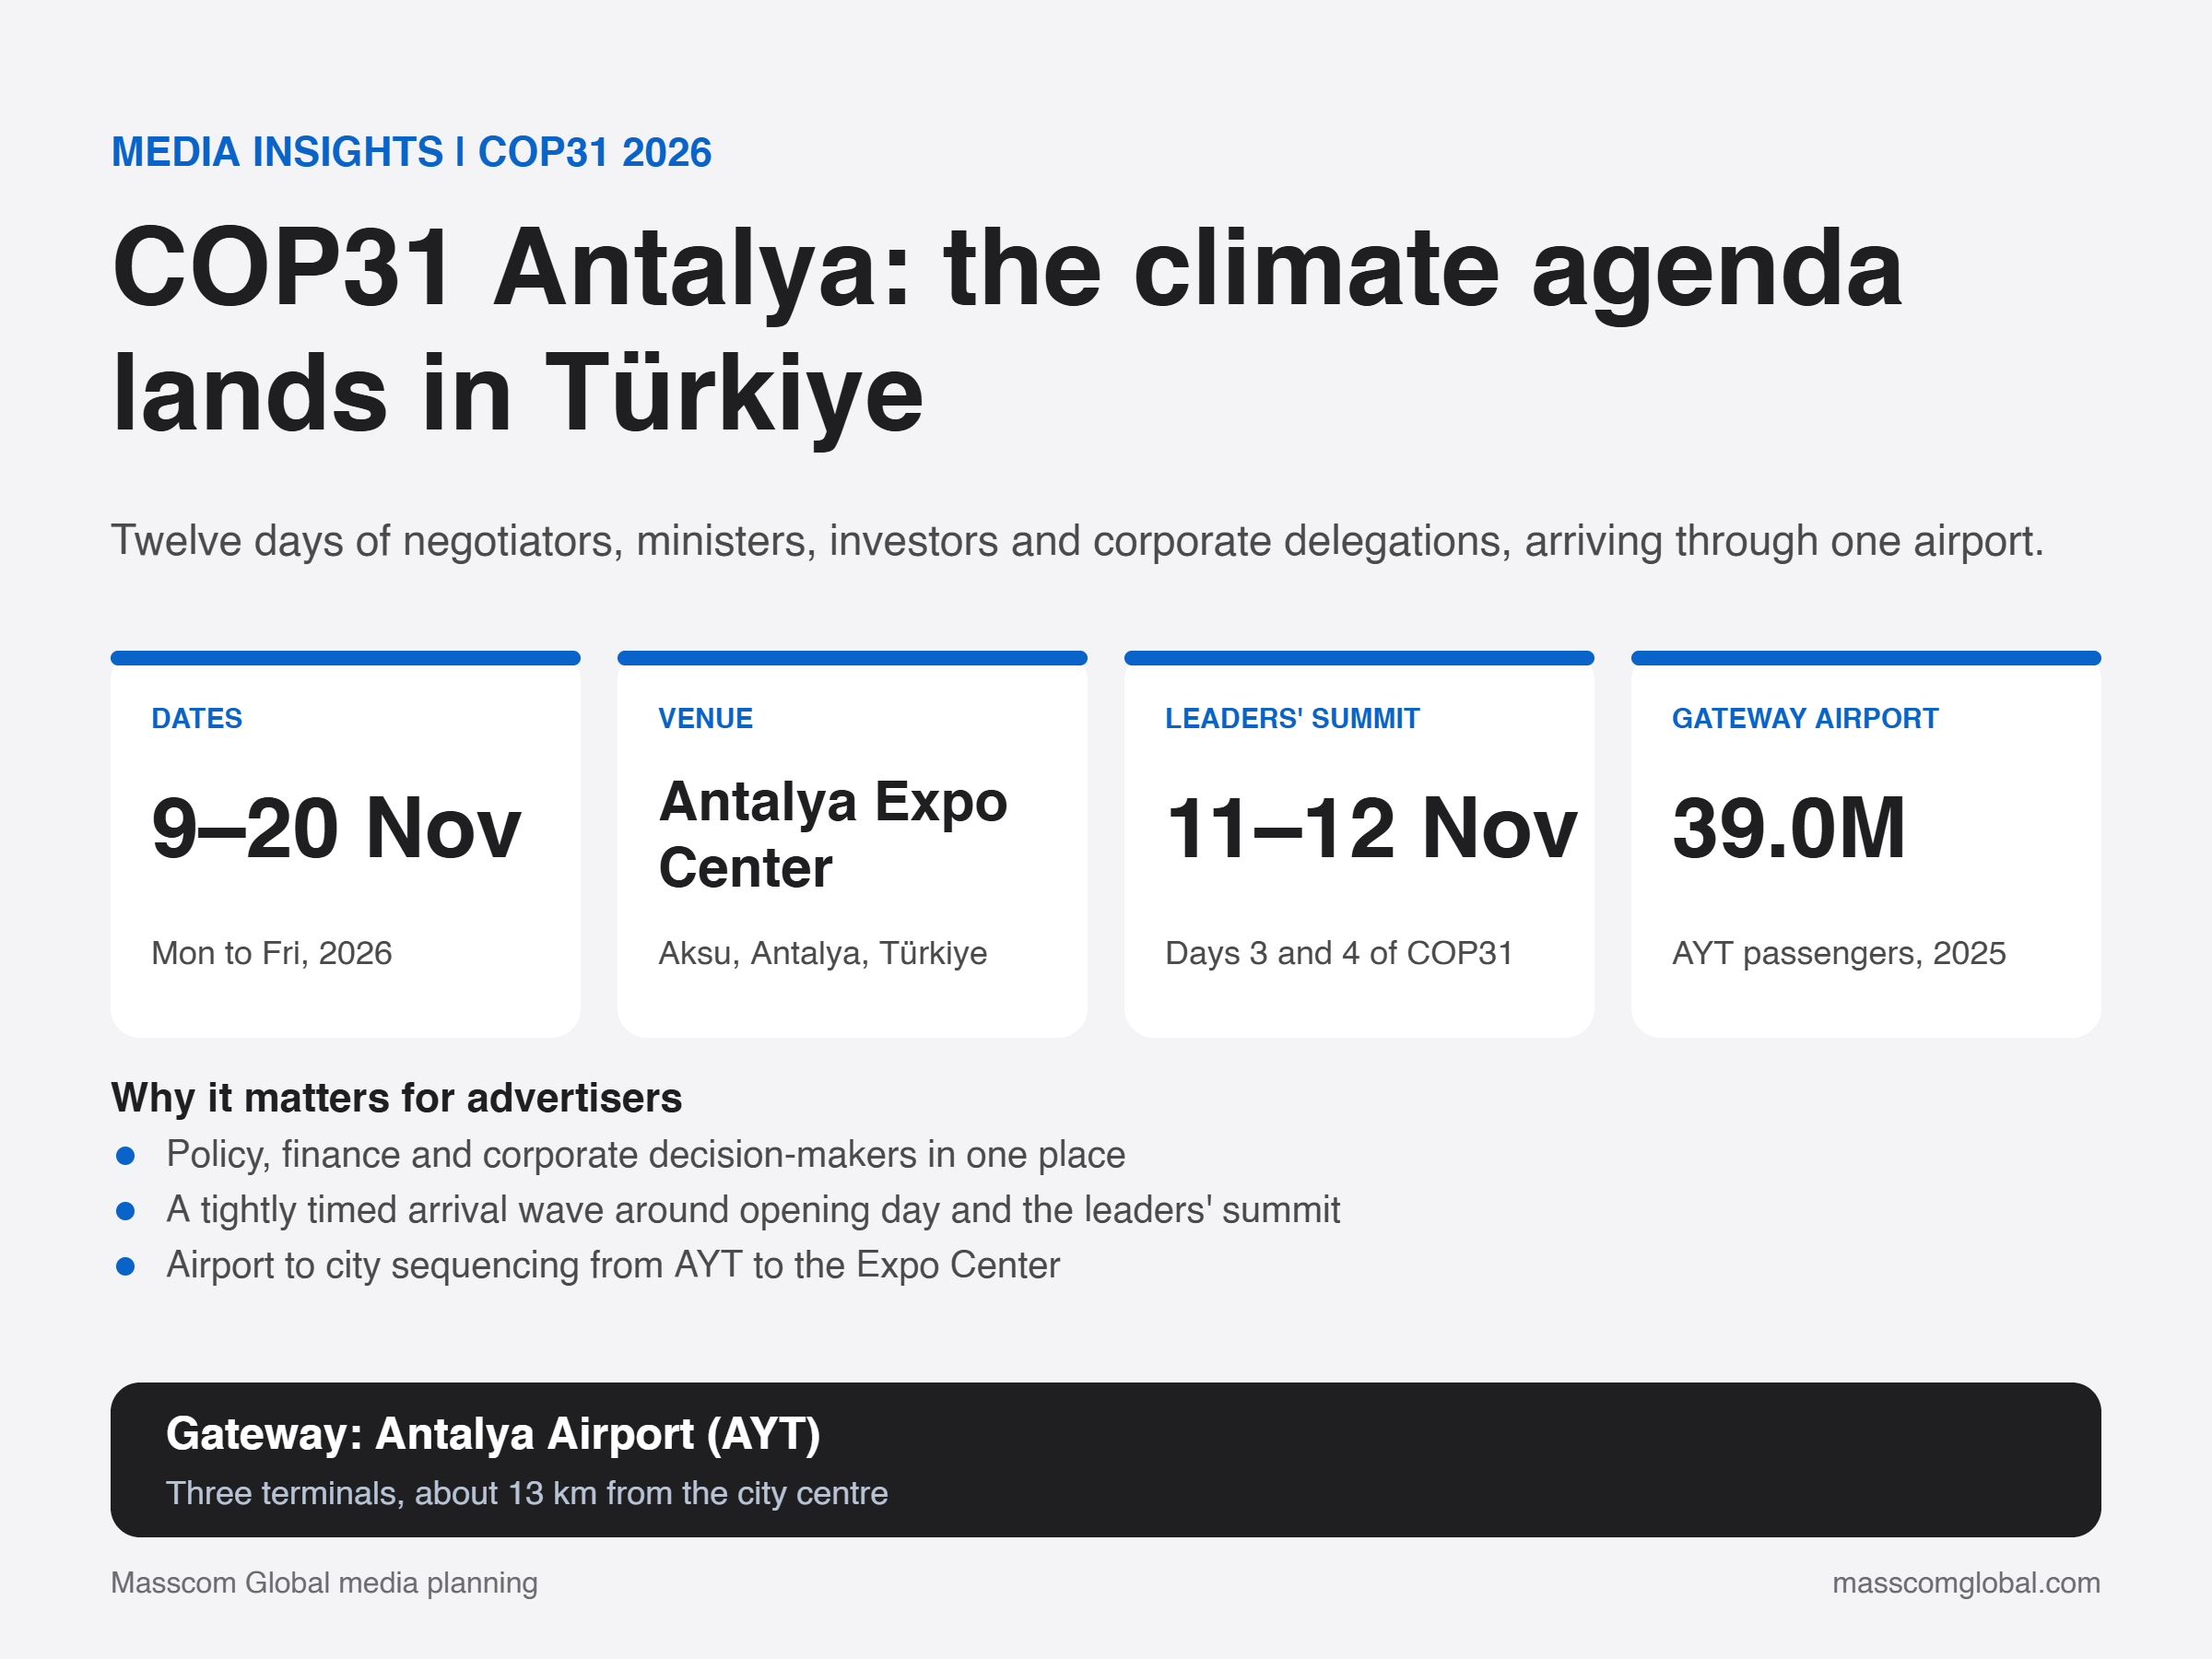
Task: Click the 'LEADERS' SUMMIT' card label
Action: tap(1292, 718)
